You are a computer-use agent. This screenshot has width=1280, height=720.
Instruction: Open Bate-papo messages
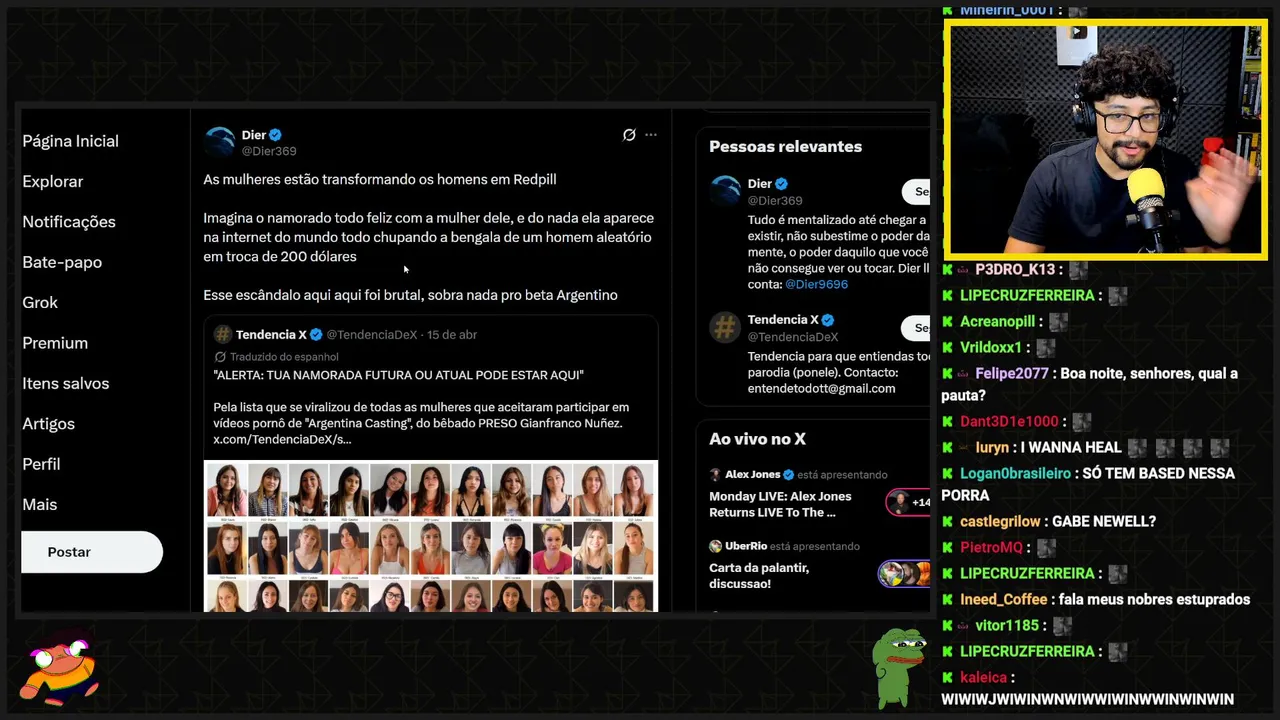click(62, 262)
